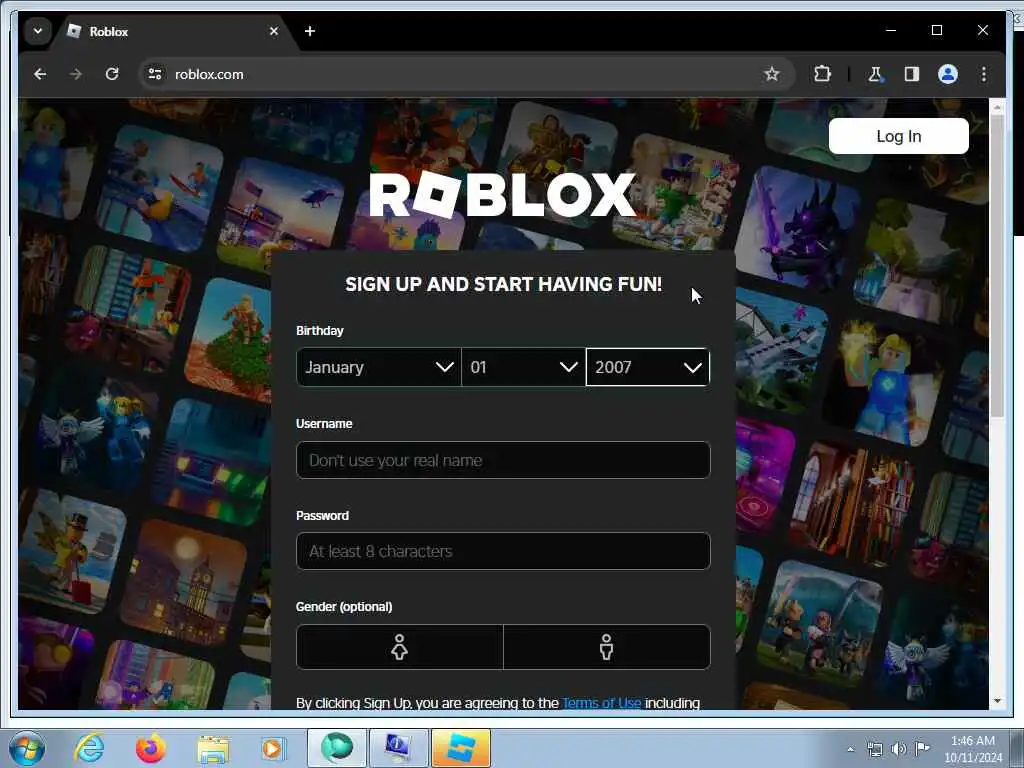Image resolution: width=1024 pixels, height=768 pixels.
Task: View site information icon in address bar
Action: 155,74
